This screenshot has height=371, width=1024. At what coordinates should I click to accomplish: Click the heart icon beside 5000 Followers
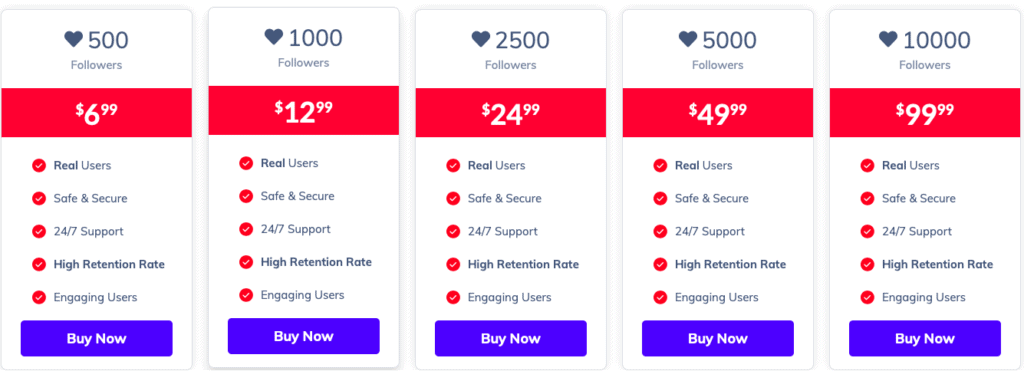[688, 39]
